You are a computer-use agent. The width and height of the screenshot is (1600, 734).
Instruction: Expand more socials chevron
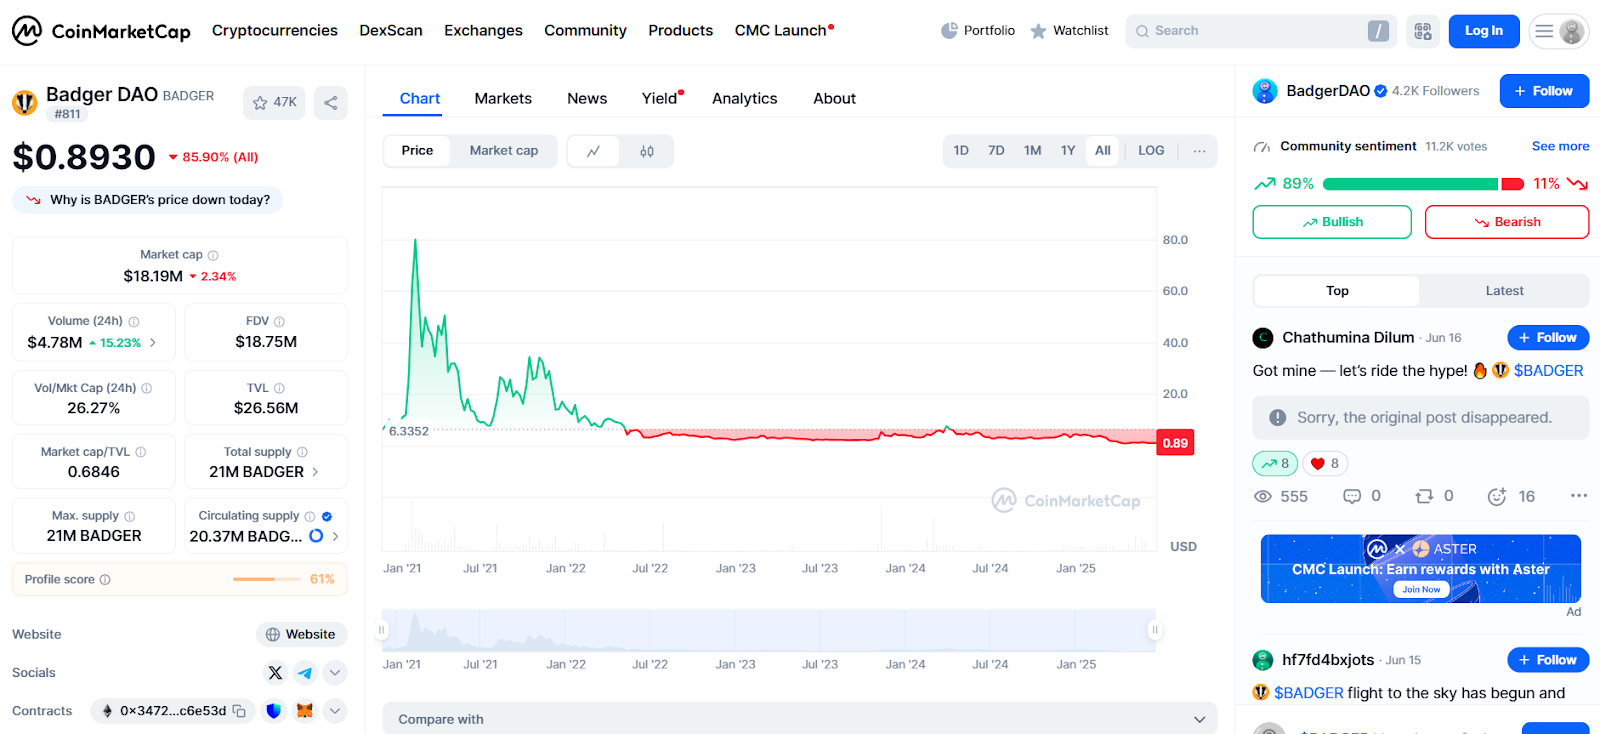coord(335,673)
